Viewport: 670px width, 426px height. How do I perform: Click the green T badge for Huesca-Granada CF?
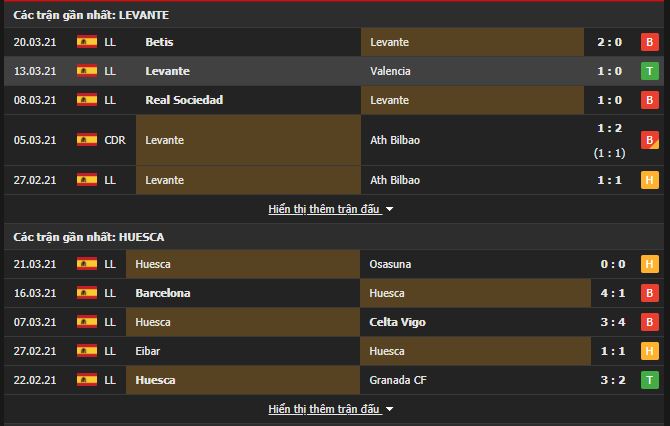pos(649,380)
